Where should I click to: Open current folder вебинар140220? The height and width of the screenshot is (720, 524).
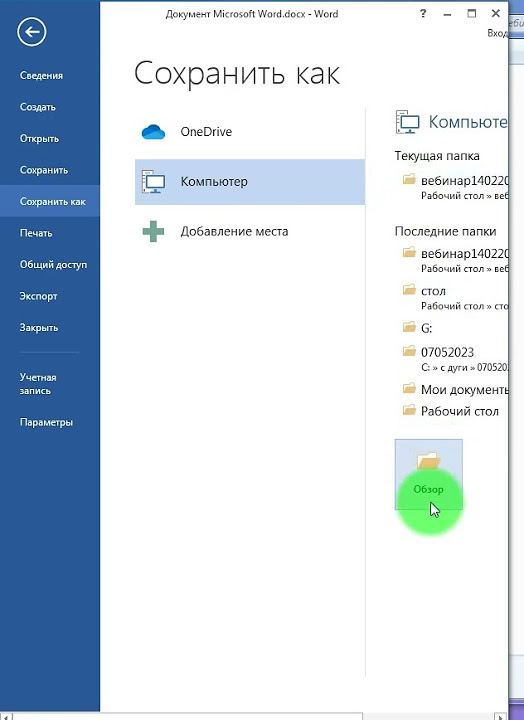pyautogui.click(x=452, y=187)
